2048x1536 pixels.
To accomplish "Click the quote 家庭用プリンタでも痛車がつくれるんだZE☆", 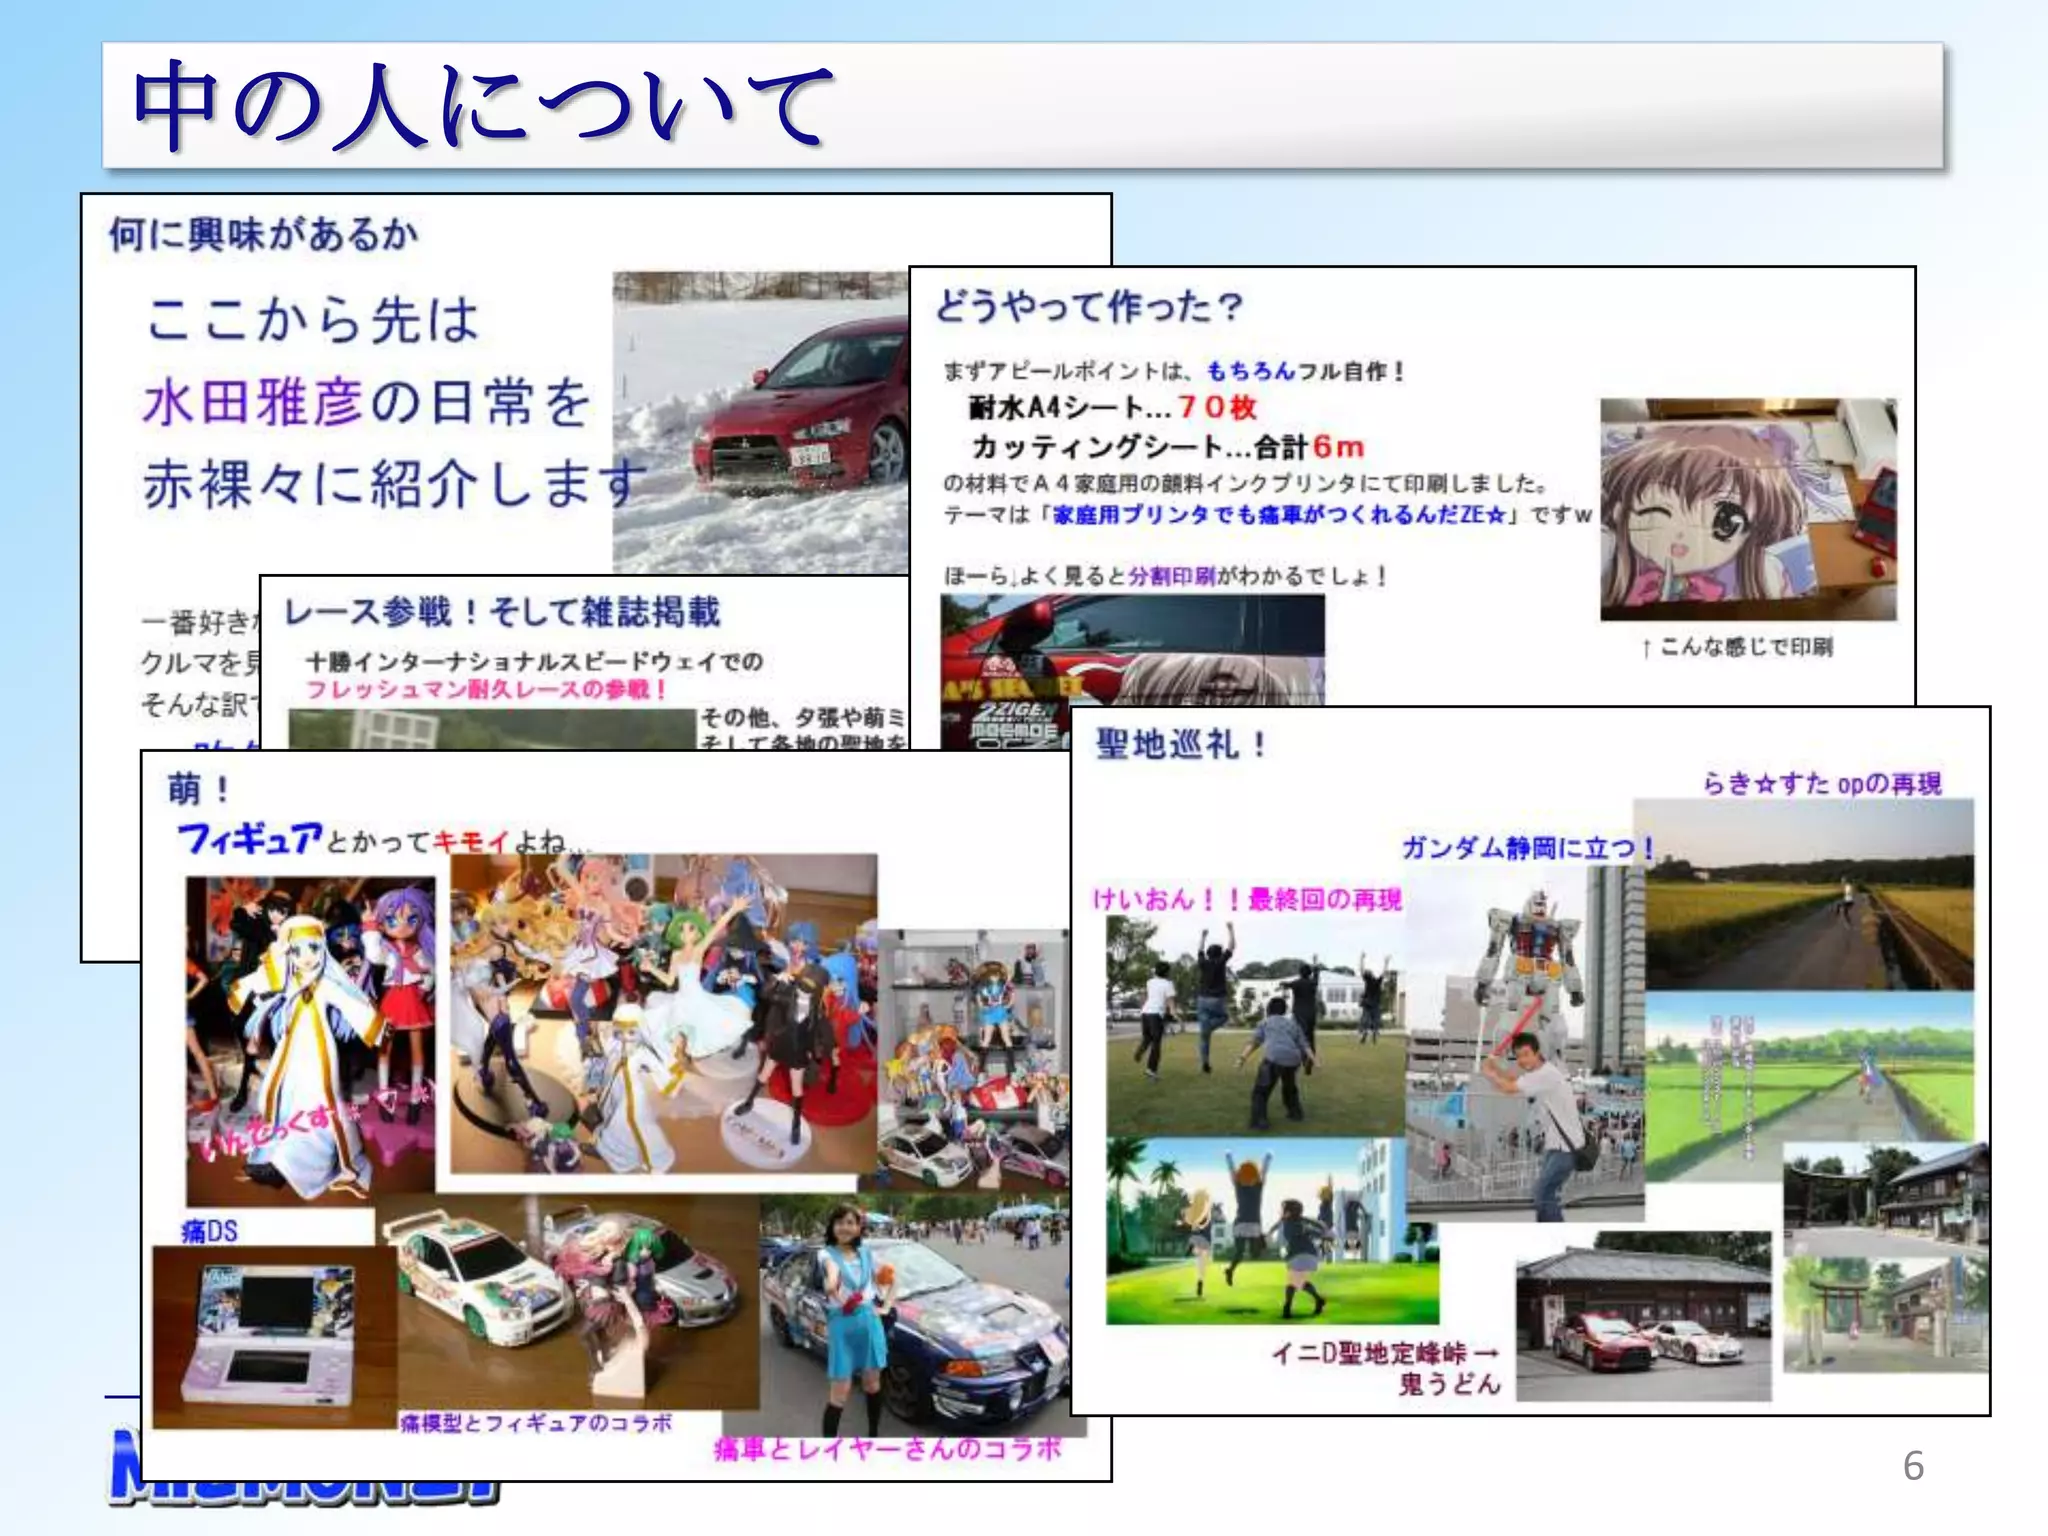I will coord(1279,515).
